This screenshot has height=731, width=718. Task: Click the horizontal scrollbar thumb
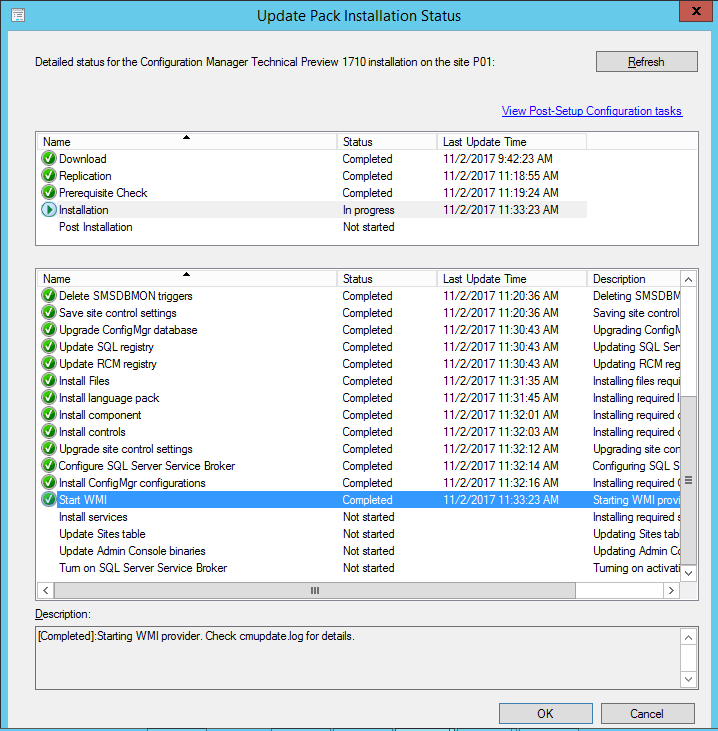(x=315, y=590)
